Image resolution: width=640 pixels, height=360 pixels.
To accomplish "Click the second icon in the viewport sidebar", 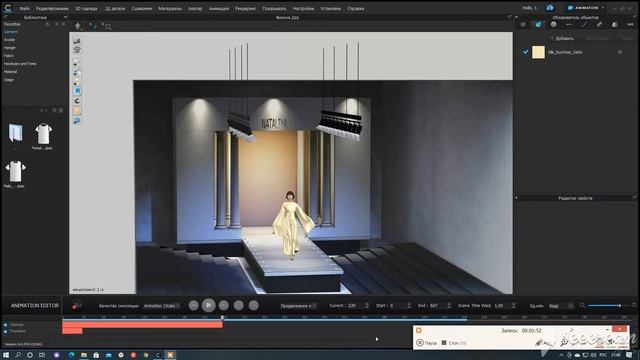I will 77,50.
